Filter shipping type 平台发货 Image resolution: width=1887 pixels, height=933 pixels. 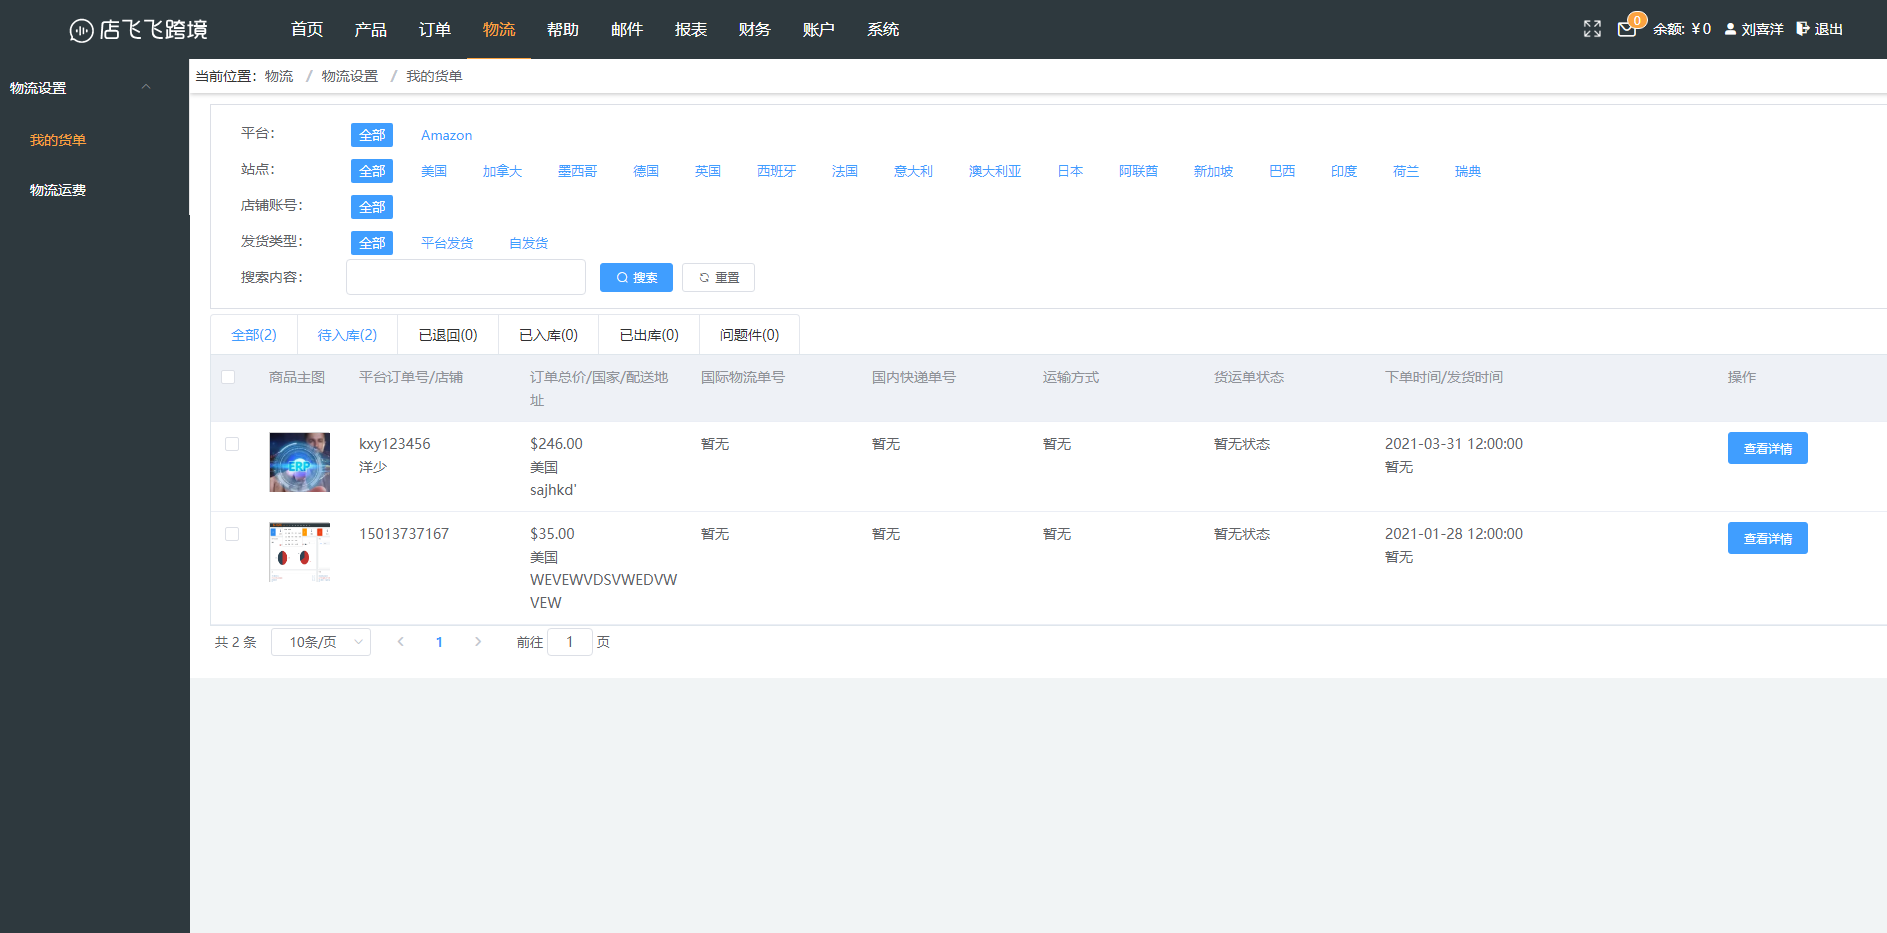pos(447,243)
